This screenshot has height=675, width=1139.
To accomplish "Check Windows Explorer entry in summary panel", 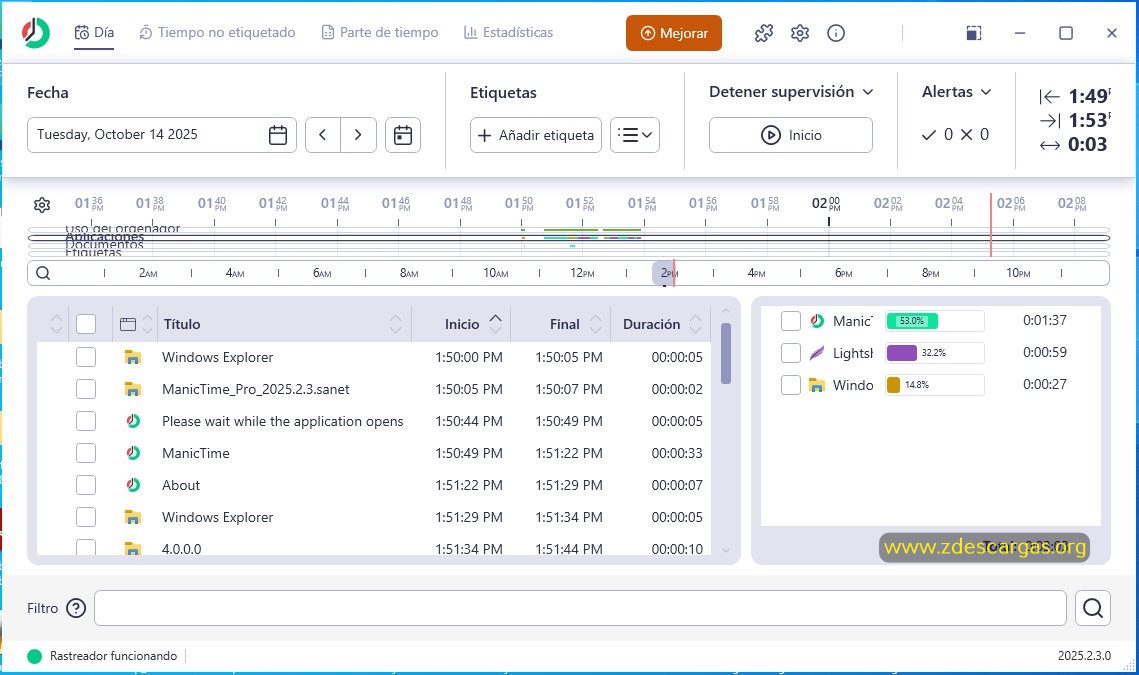I will tap(790, 385).
